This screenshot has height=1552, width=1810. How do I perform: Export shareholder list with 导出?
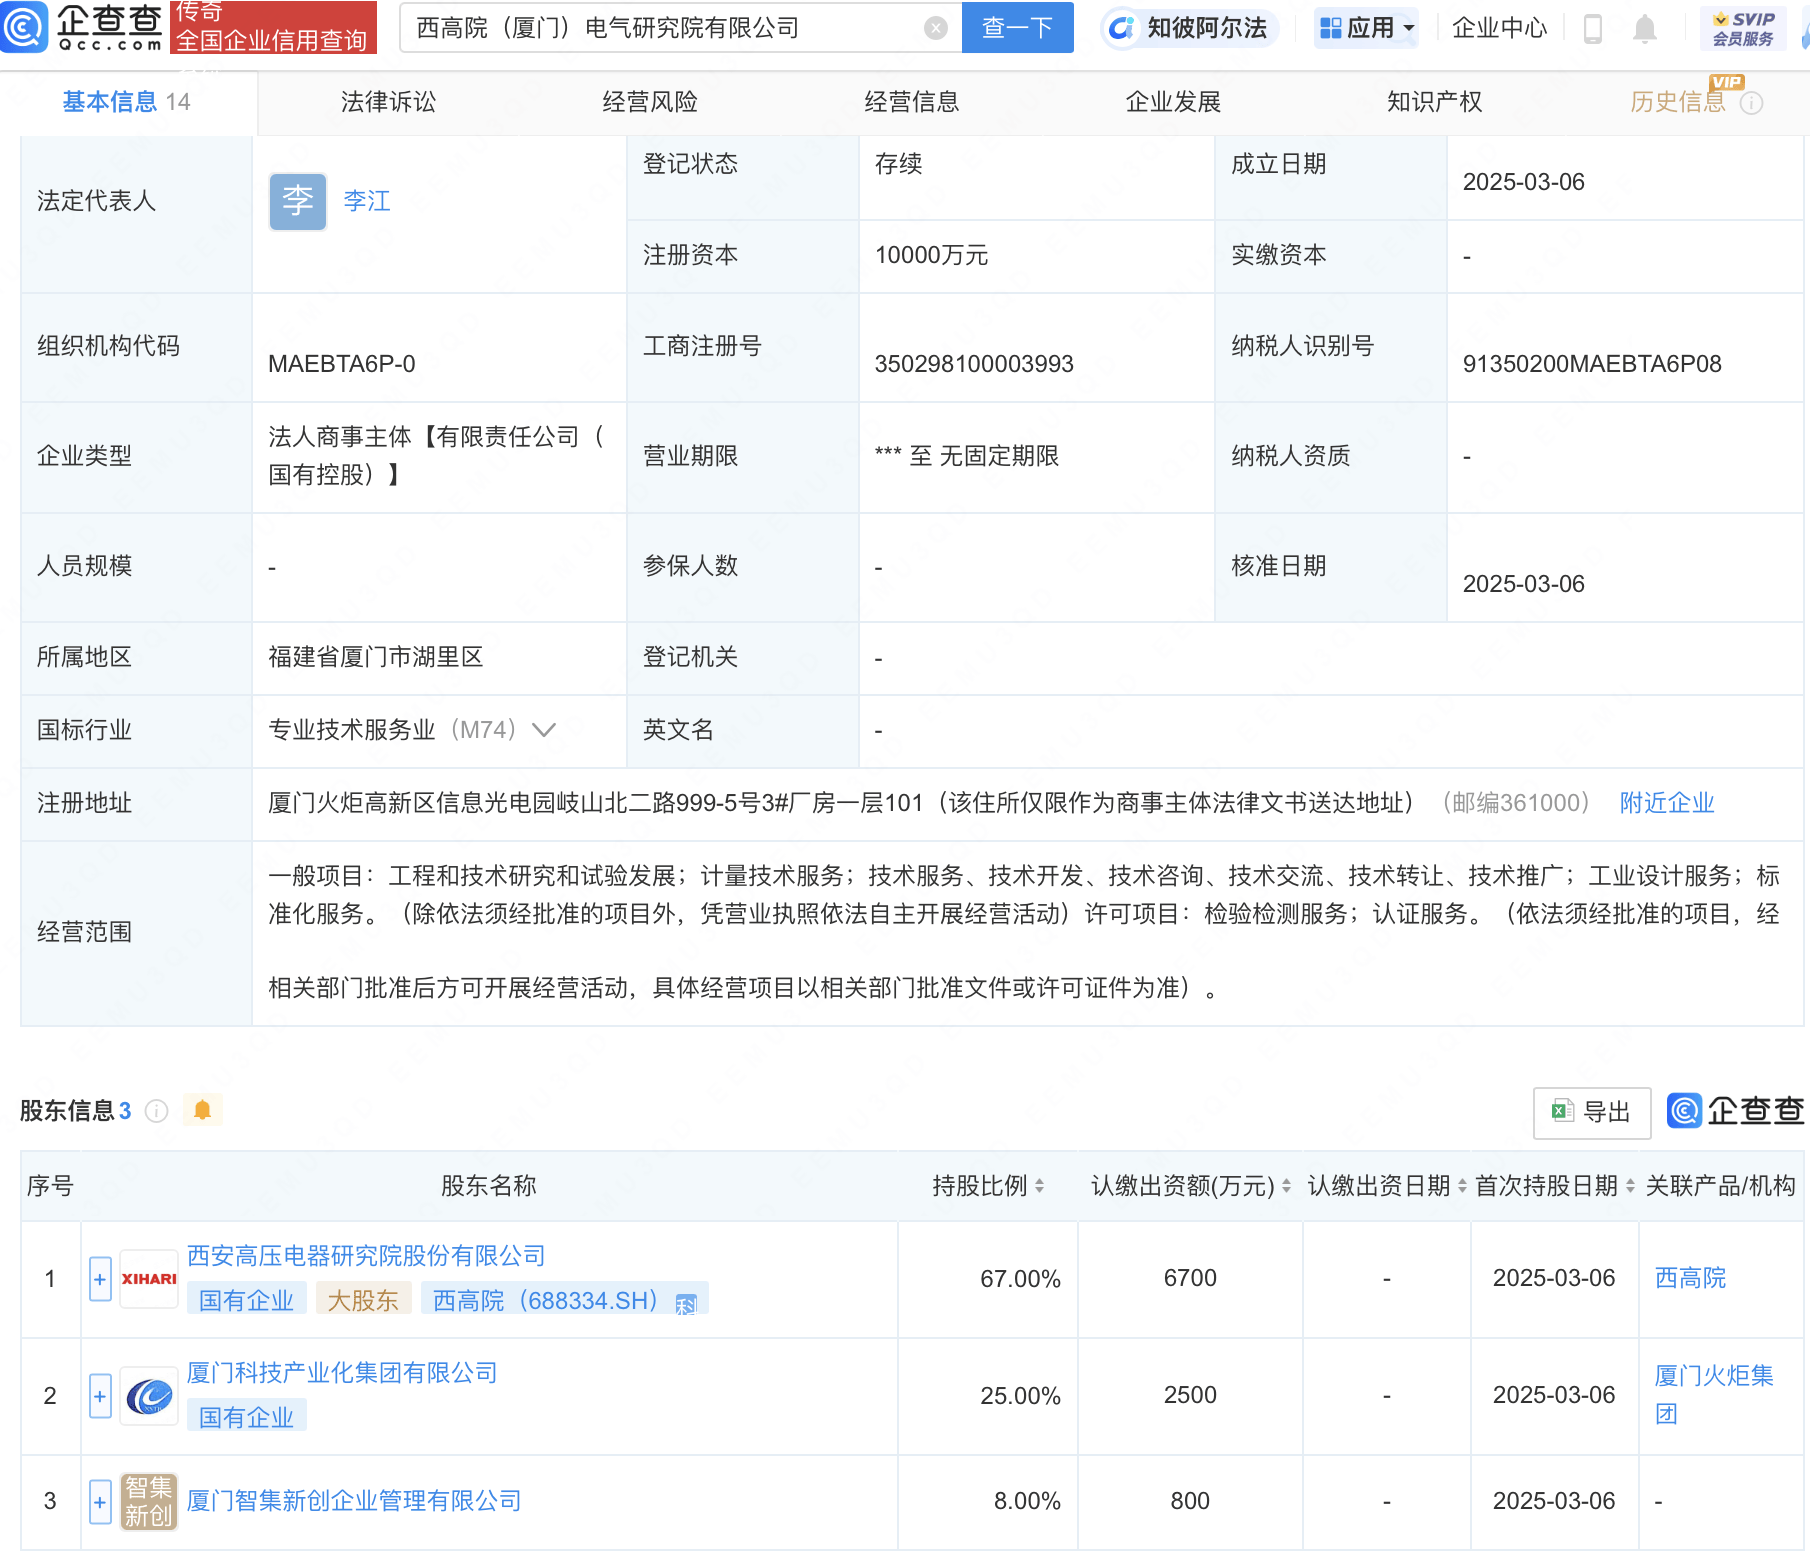(x=1592, y=1112)
